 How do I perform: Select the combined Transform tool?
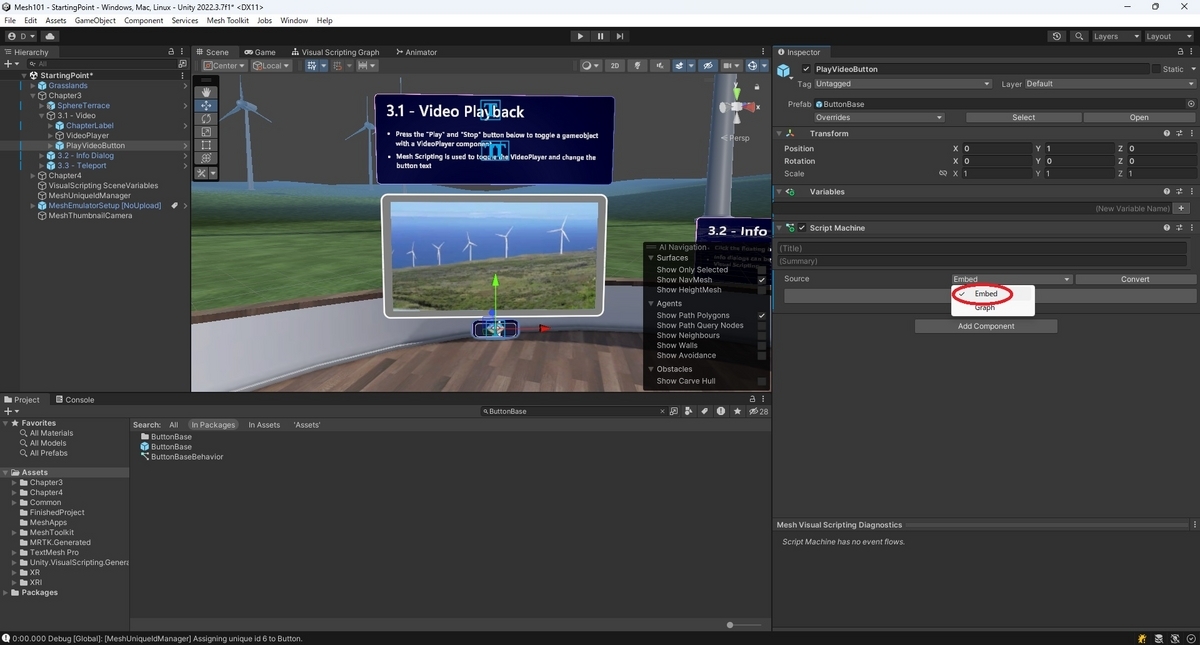pyautogui.click(x=206, y=158)
